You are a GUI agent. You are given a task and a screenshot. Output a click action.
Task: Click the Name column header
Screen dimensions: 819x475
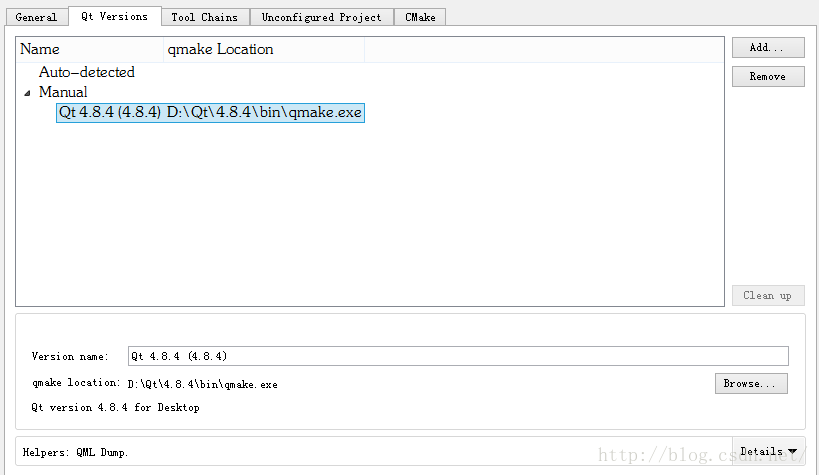[x=90, y=49]
